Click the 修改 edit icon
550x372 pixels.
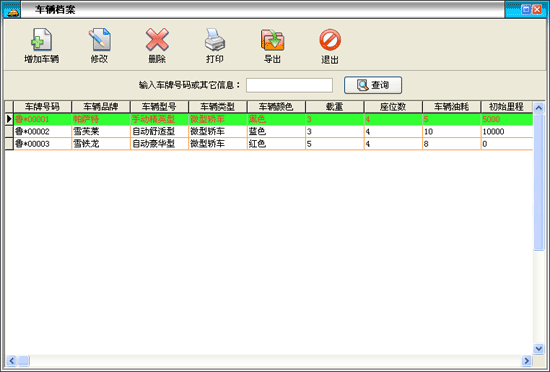(x=100, y=40)
